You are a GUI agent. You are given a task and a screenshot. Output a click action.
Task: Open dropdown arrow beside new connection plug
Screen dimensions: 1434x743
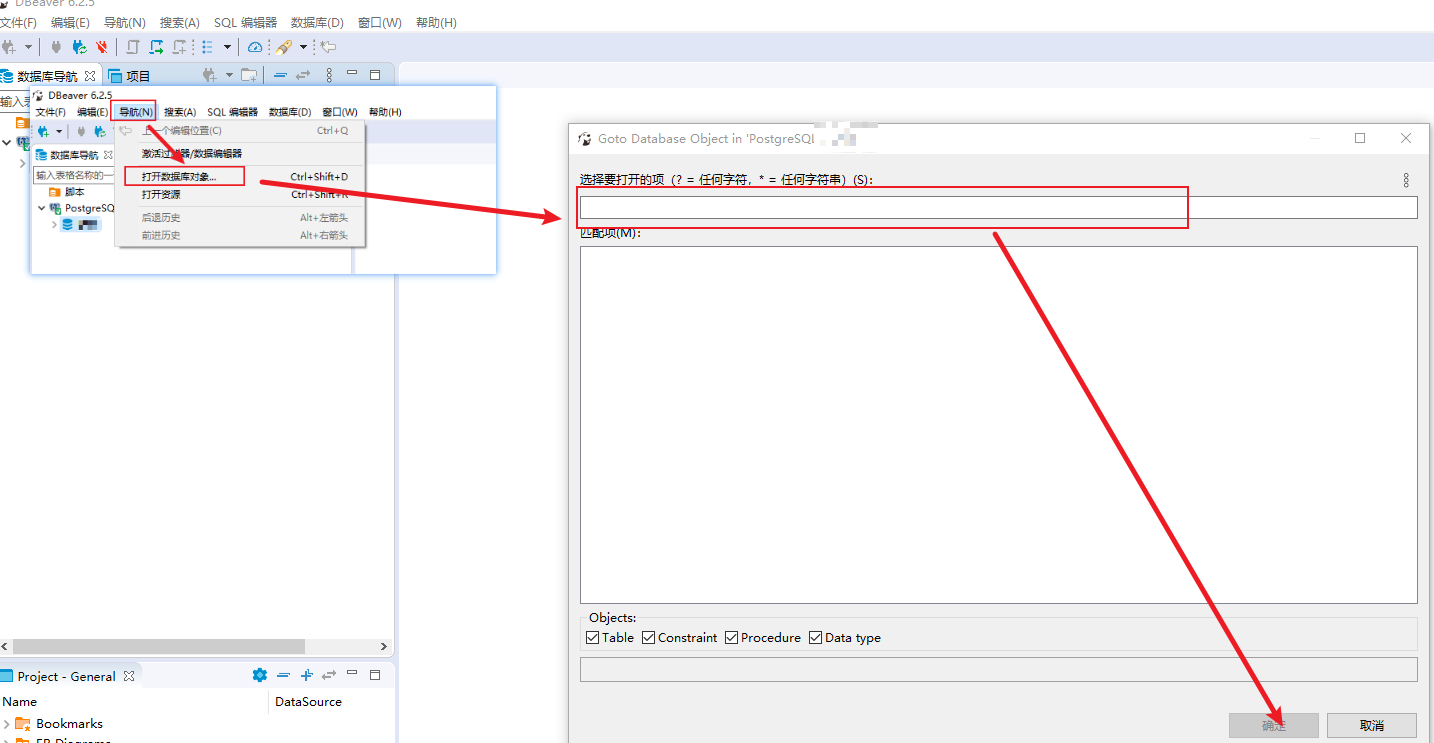28,47
